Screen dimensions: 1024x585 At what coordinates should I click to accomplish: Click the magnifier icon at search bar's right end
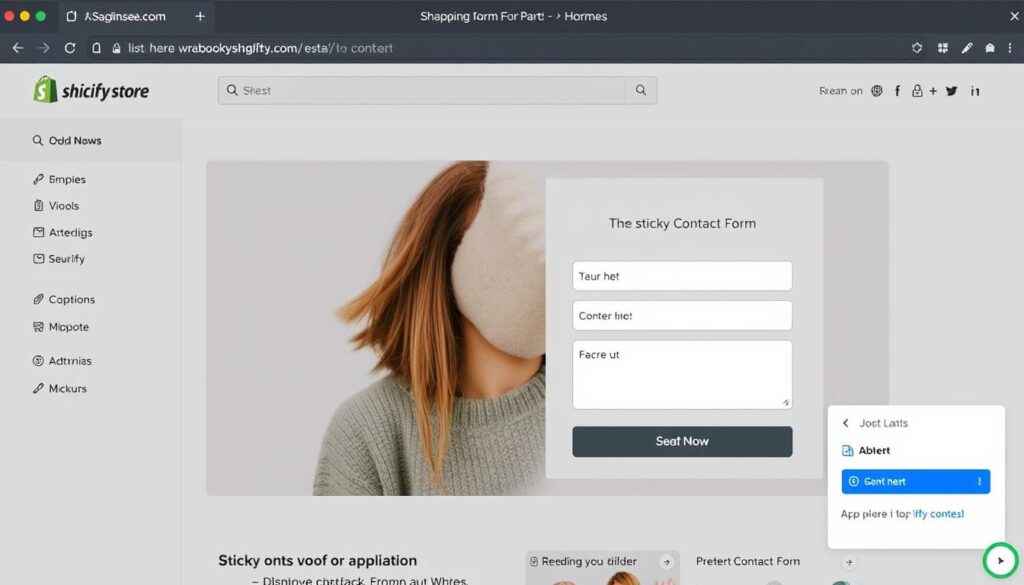click(x=641, y=90)
